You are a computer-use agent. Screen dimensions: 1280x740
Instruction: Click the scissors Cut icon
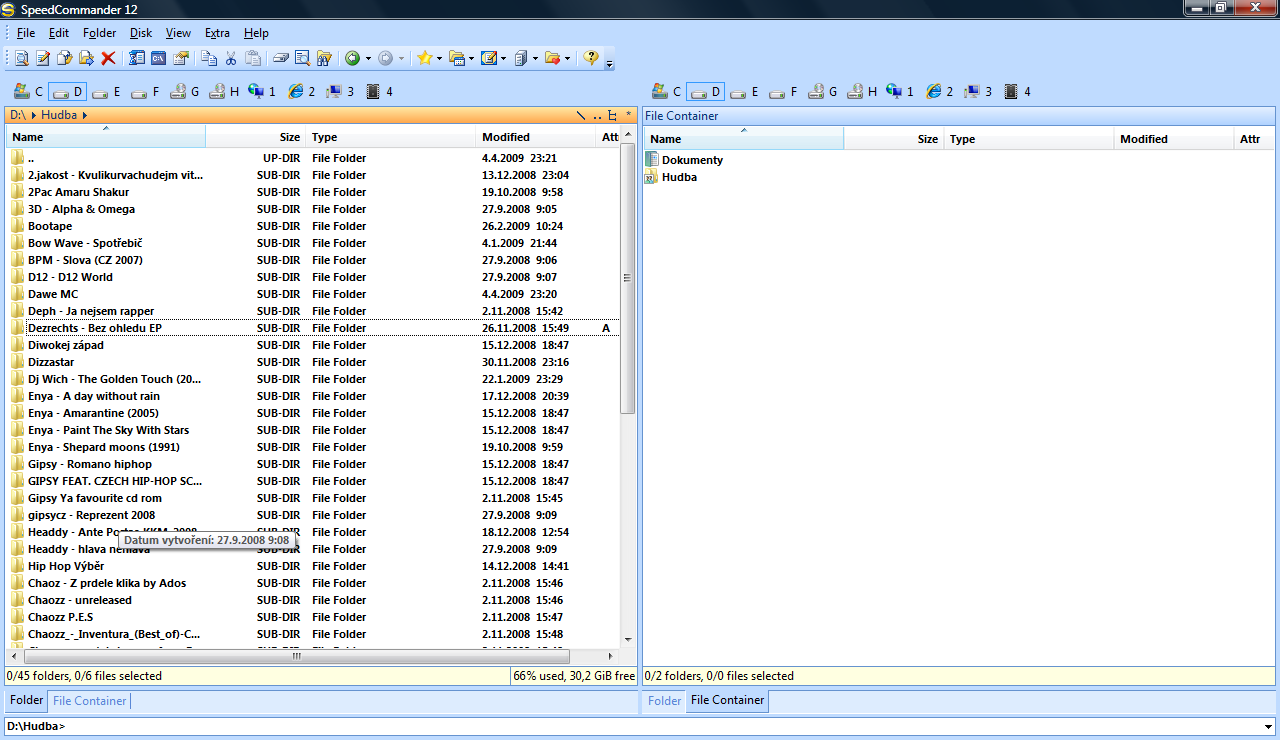click(231, 59)
